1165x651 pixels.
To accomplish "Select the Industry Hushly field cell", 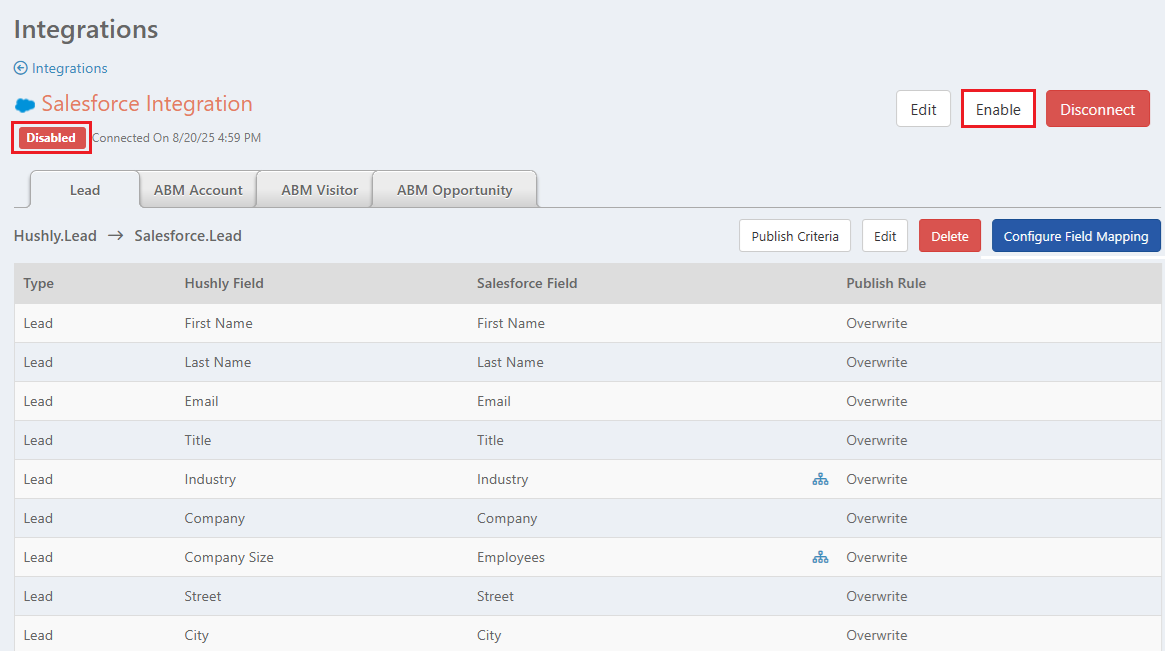I will [x=210, y=479].
